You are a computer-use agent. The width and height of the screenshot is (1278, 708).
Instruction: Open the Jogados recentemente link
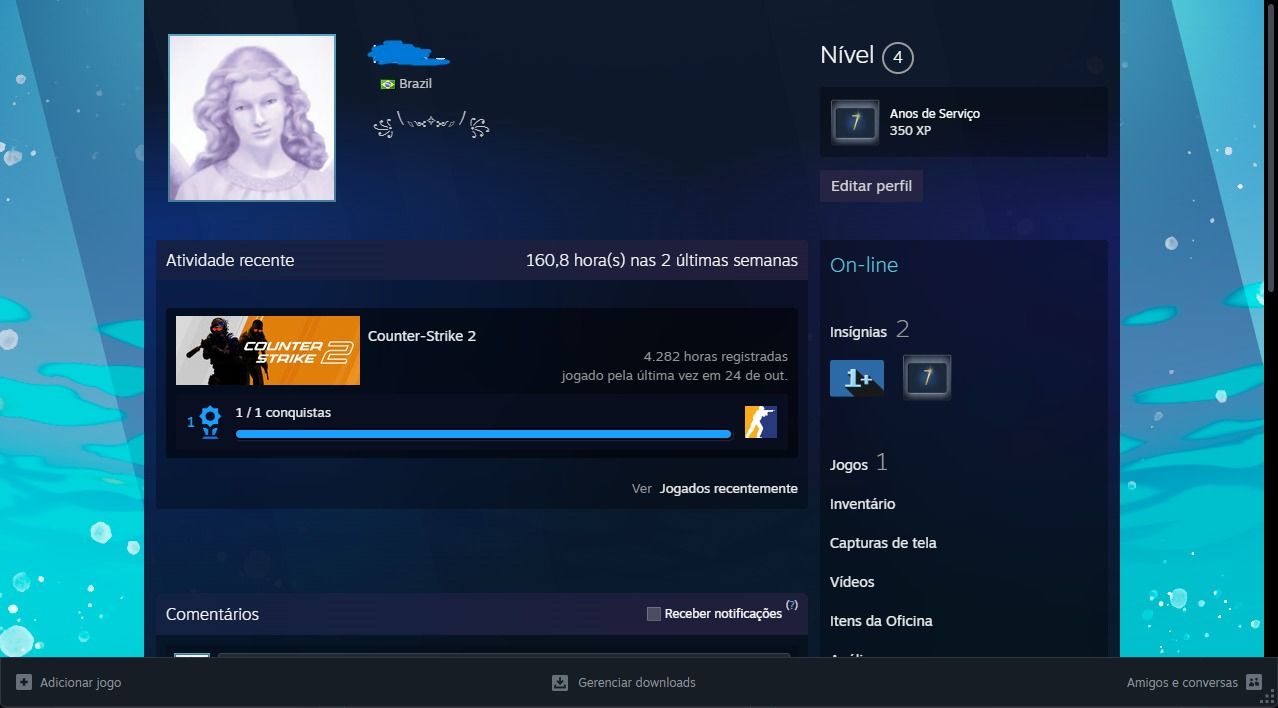pyautogui.click(x=728, y=489)
